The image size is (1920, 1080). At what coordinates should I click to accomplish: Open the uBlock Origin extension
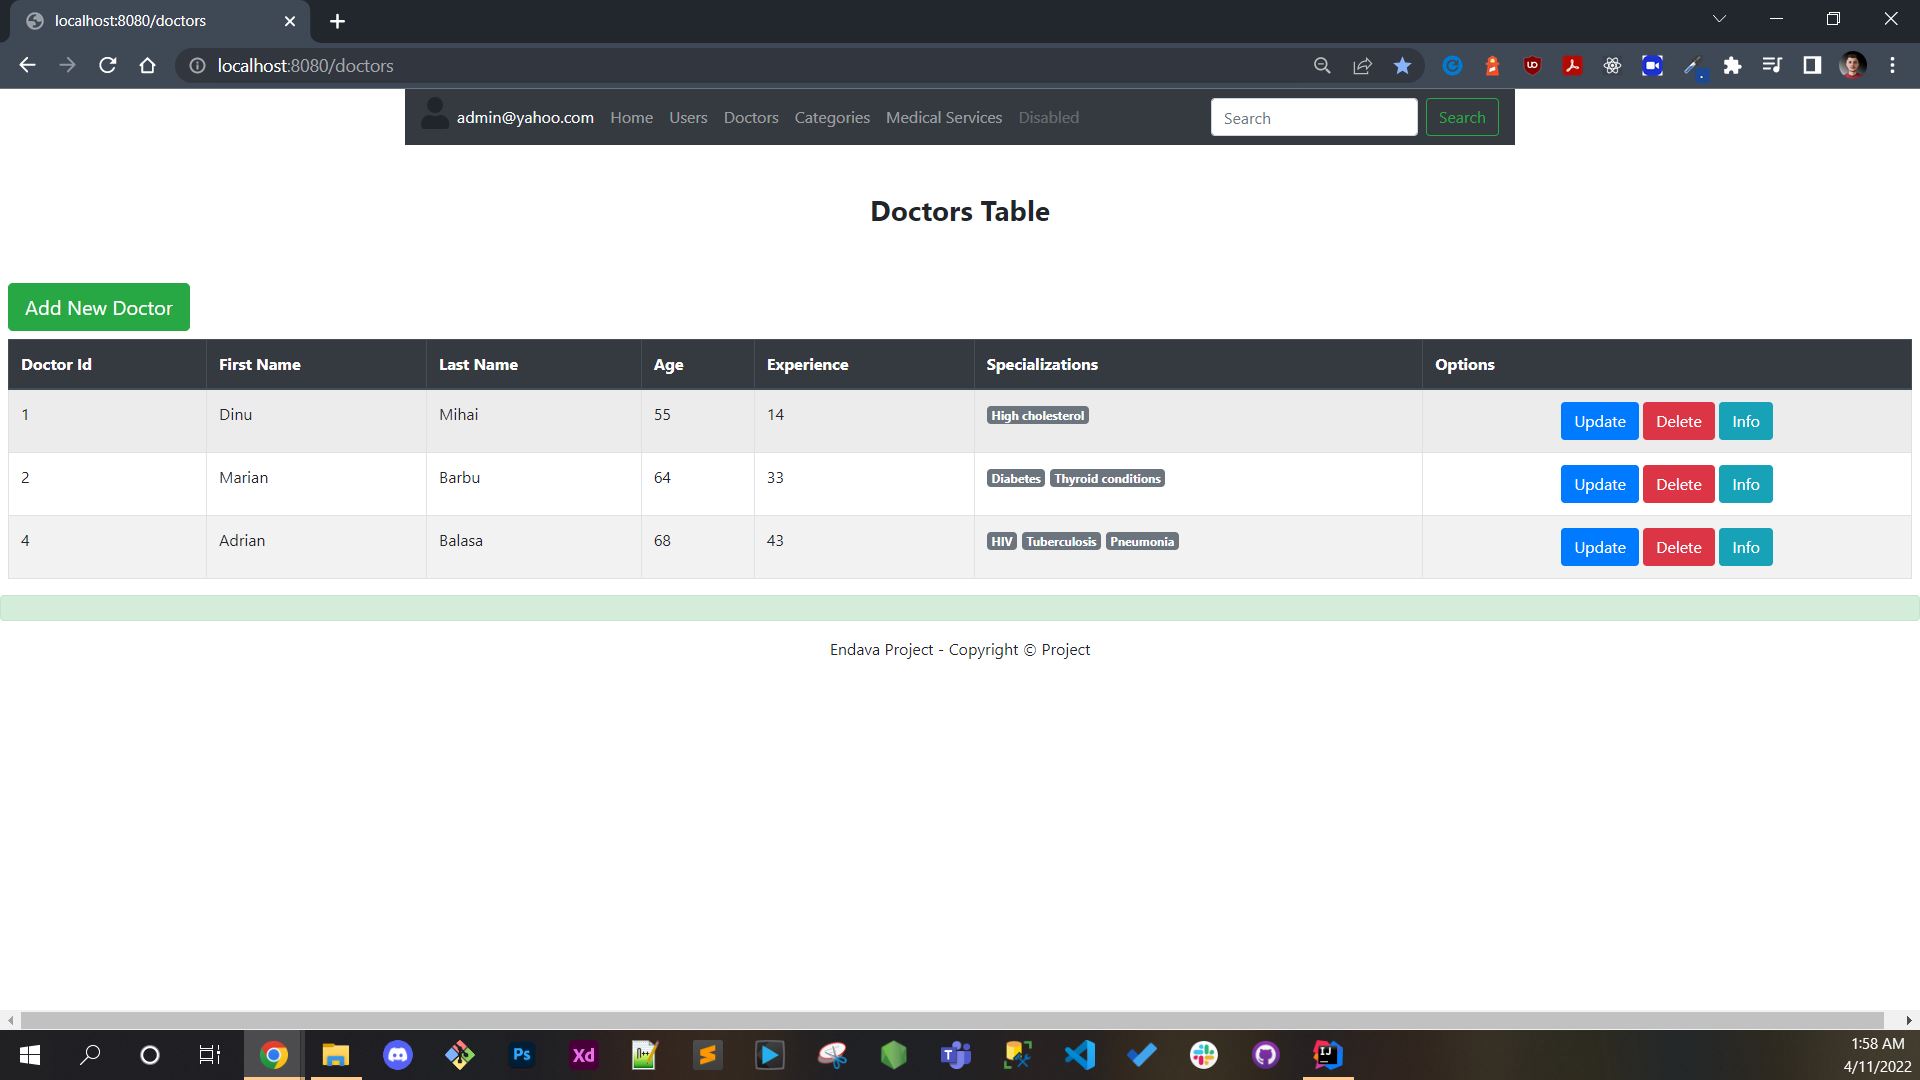pyautogui.click(x=1531, y=65)
